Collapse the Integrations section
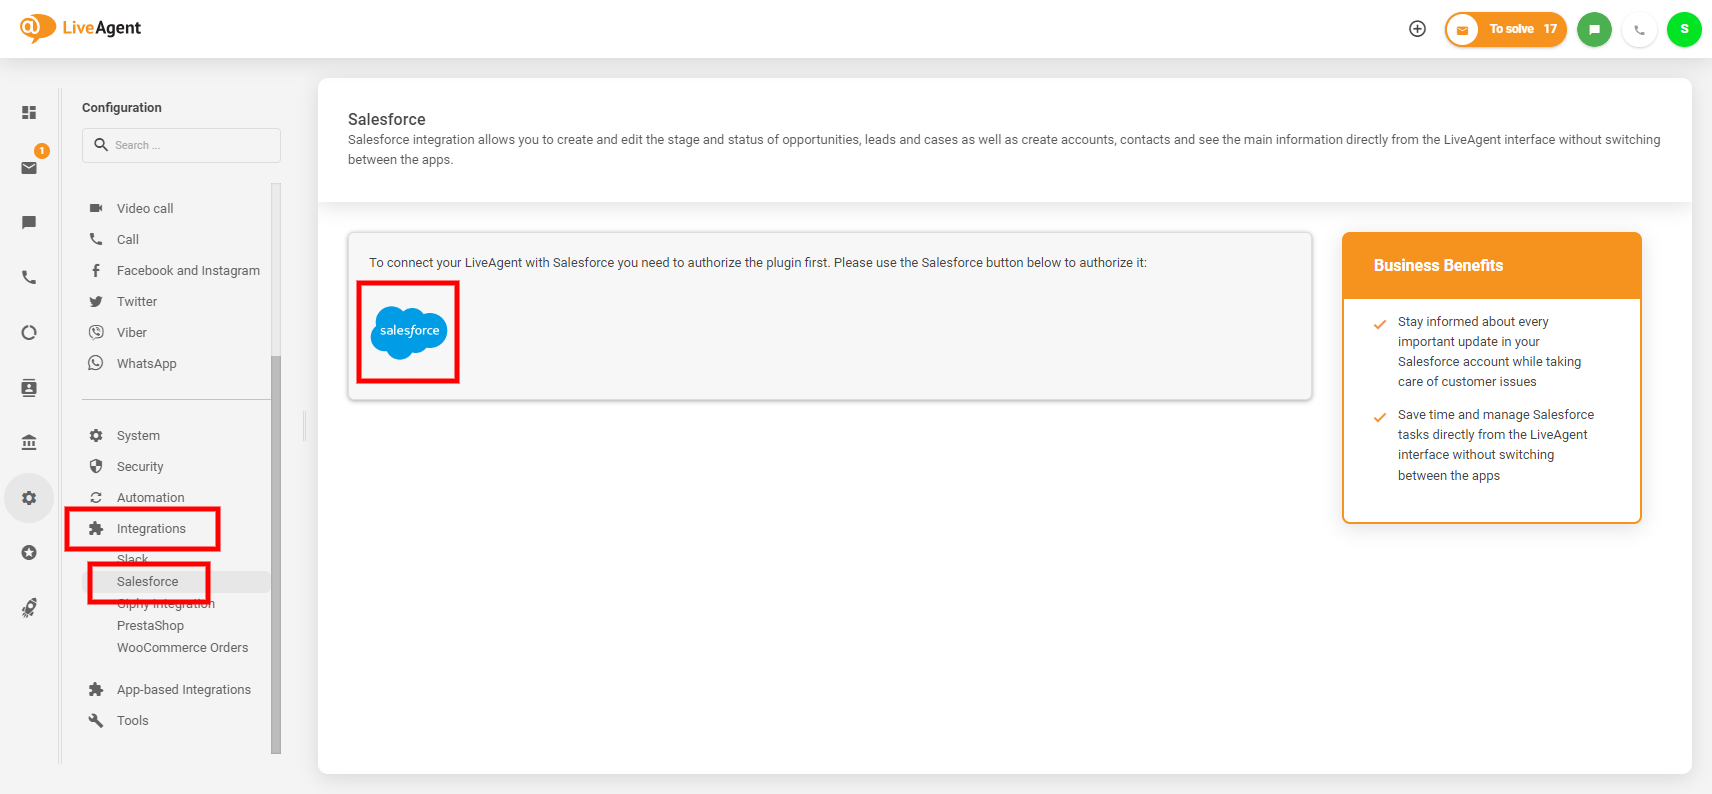 tap(150, 529)
